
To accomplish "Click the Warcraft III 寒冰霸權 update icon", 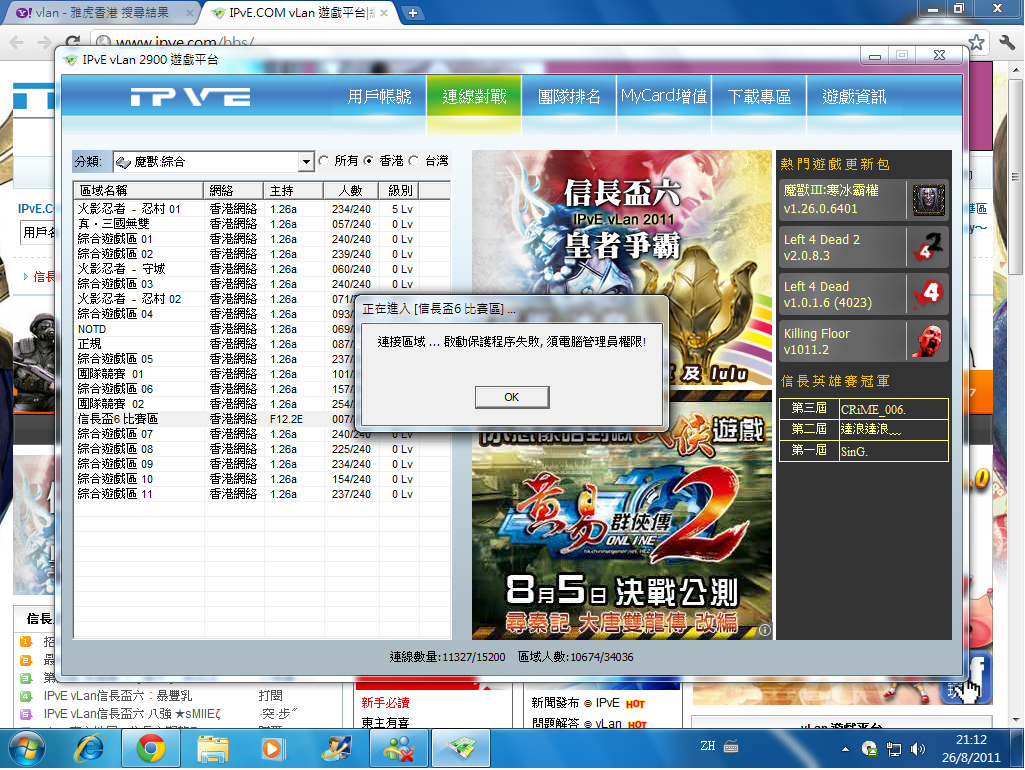I will [928, 199].
